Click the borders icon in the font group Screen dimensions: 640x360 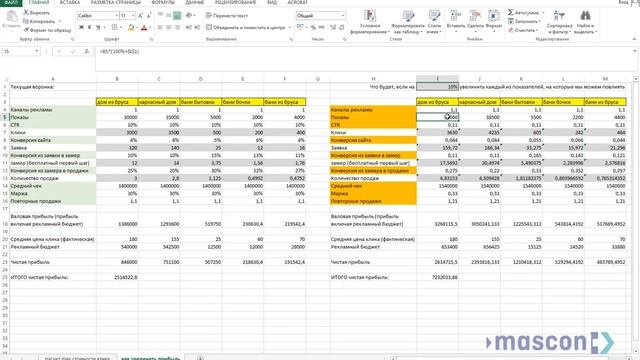pos(114,27)
